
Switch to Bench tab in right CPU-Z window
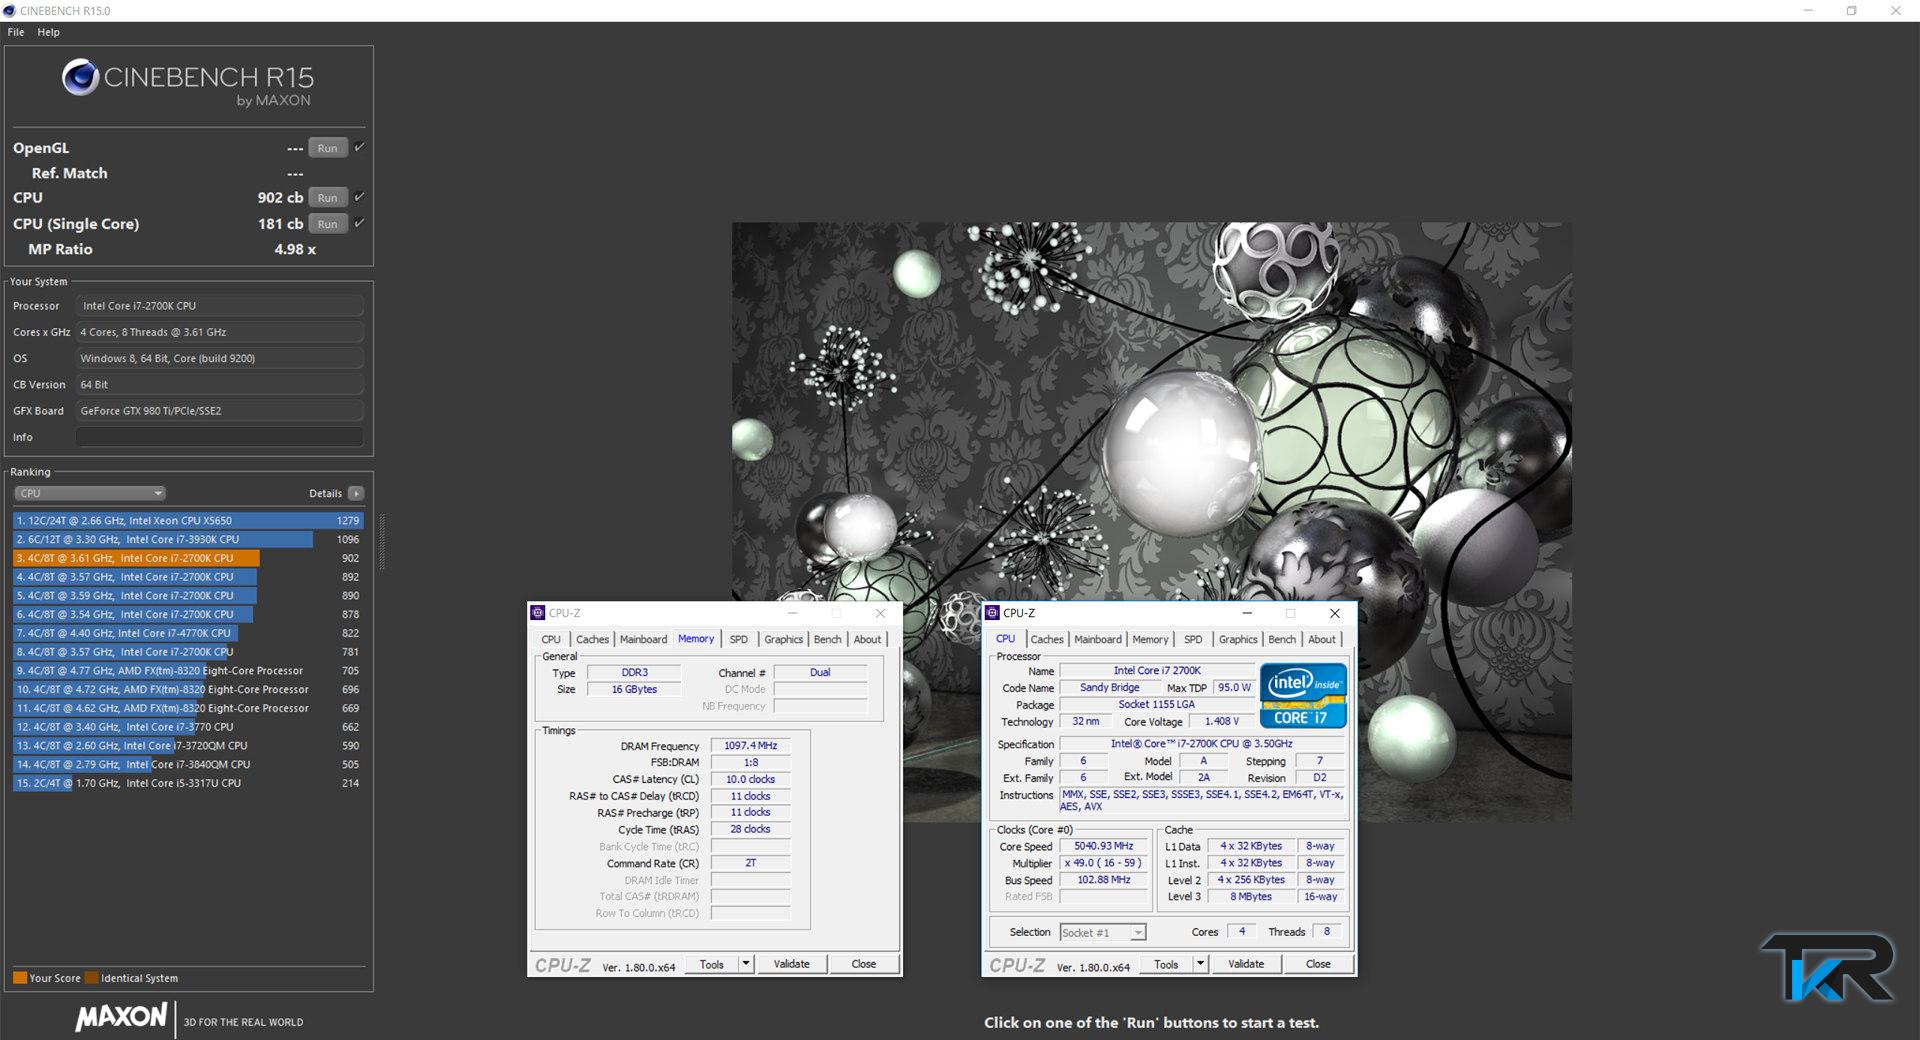tap(1282, 639)
